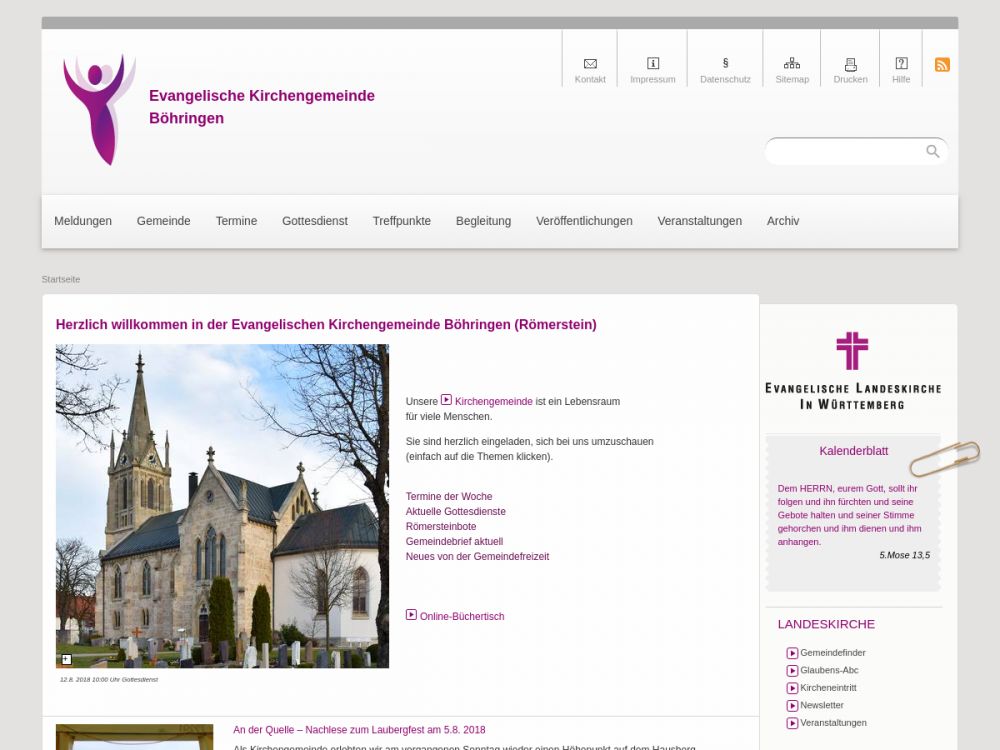1000x750 pixels.
Task: Open the Sitemap icon
Action: pyautogui.click(x=792, y=64)
